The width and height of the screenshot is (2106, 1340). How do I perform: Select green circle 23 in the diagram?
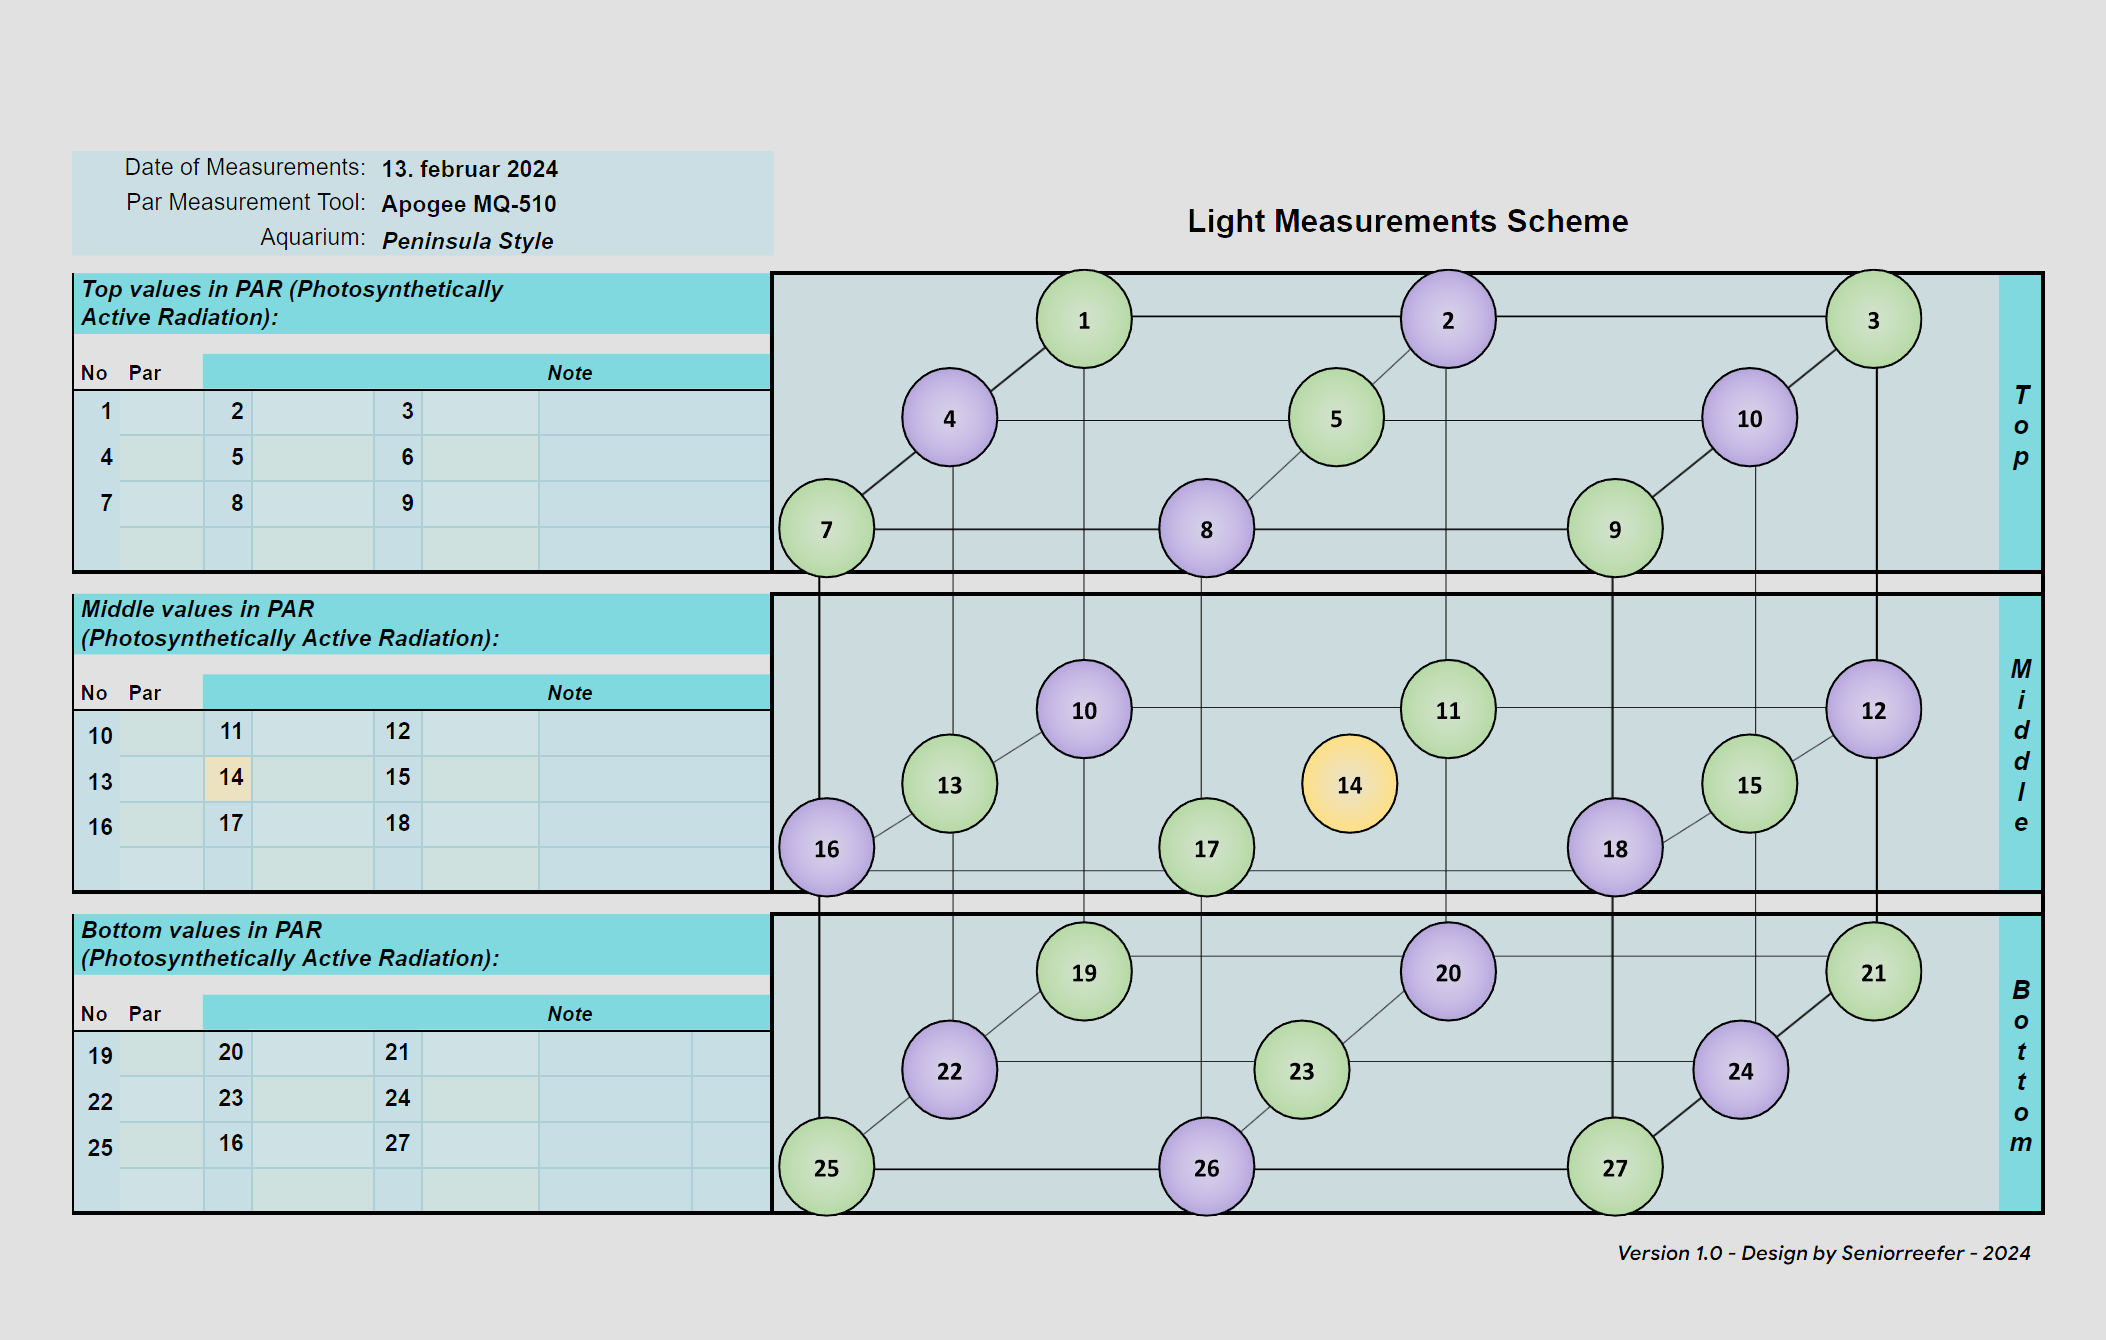[1301, 1070]
